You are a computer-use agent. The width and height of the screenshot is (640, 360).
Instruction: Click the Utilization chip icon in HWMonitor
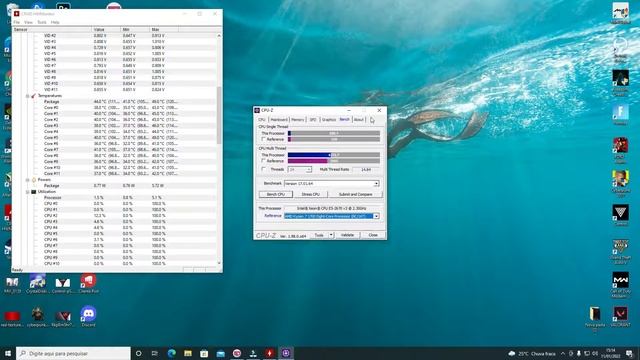[33, 191]
